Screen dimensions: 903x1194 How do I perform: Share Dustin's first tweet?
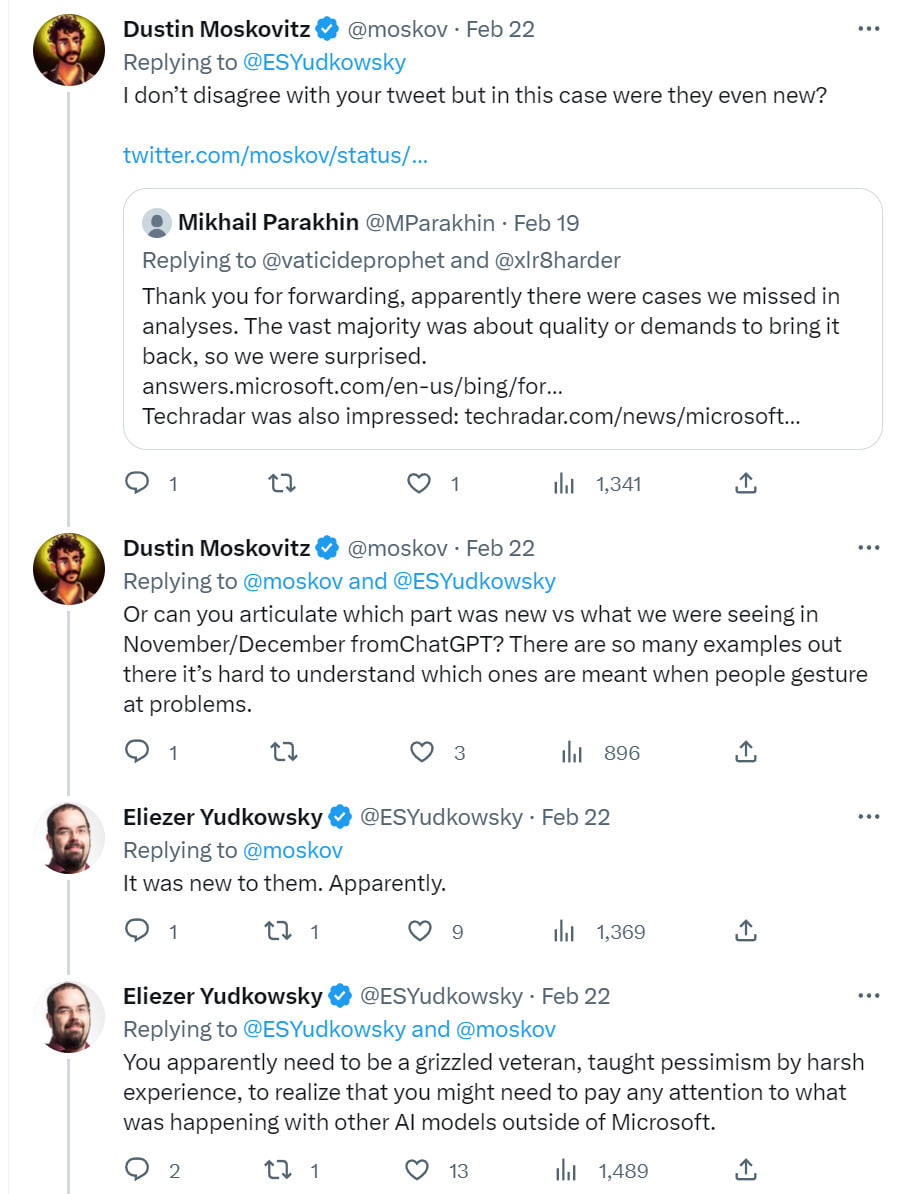click(x=745, y=484)
